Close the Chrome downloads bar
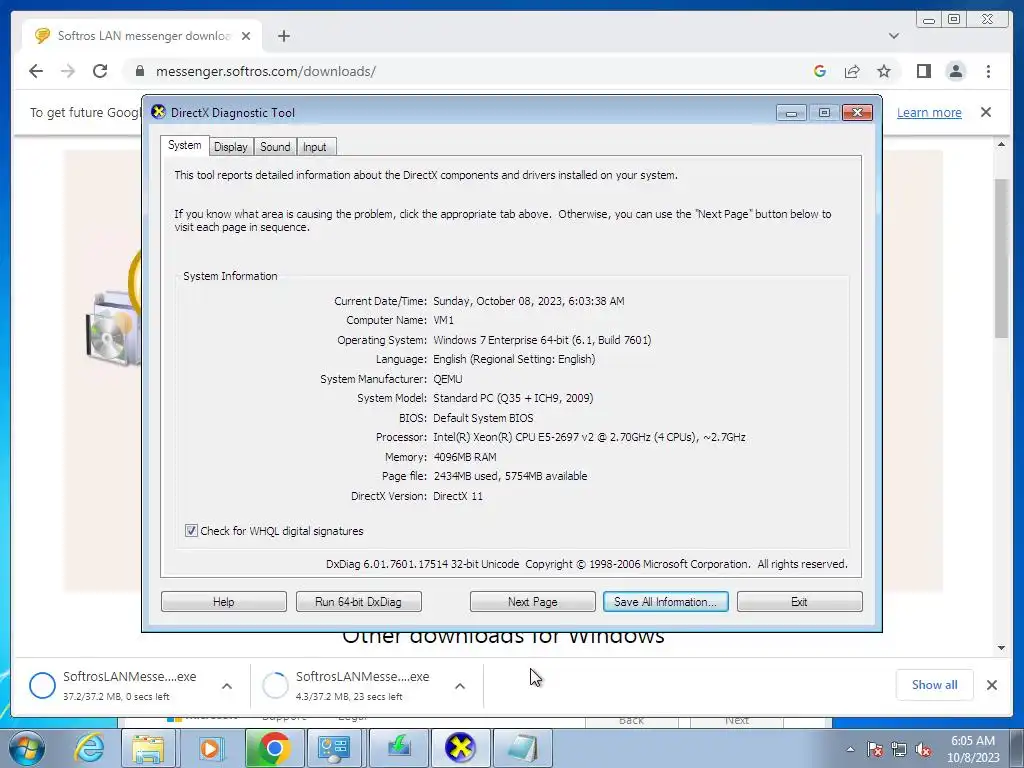This screenshot has height=768, width=1024. pyautogui.click(x=991, y=684)
